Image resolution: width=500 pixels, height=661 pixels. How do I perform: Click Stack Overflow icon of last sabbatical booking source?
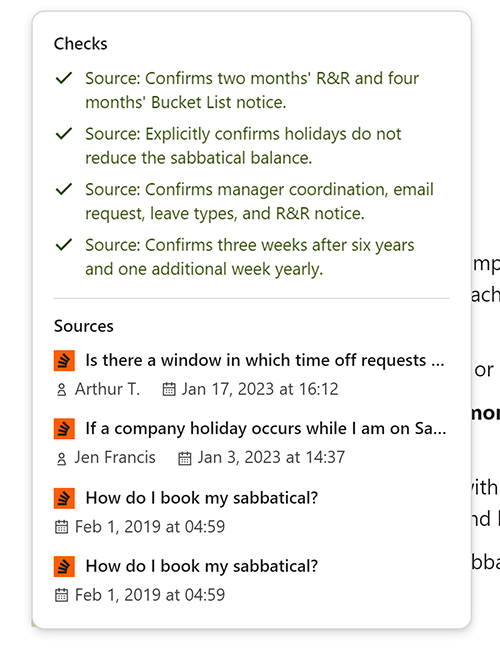coord(64,566)
